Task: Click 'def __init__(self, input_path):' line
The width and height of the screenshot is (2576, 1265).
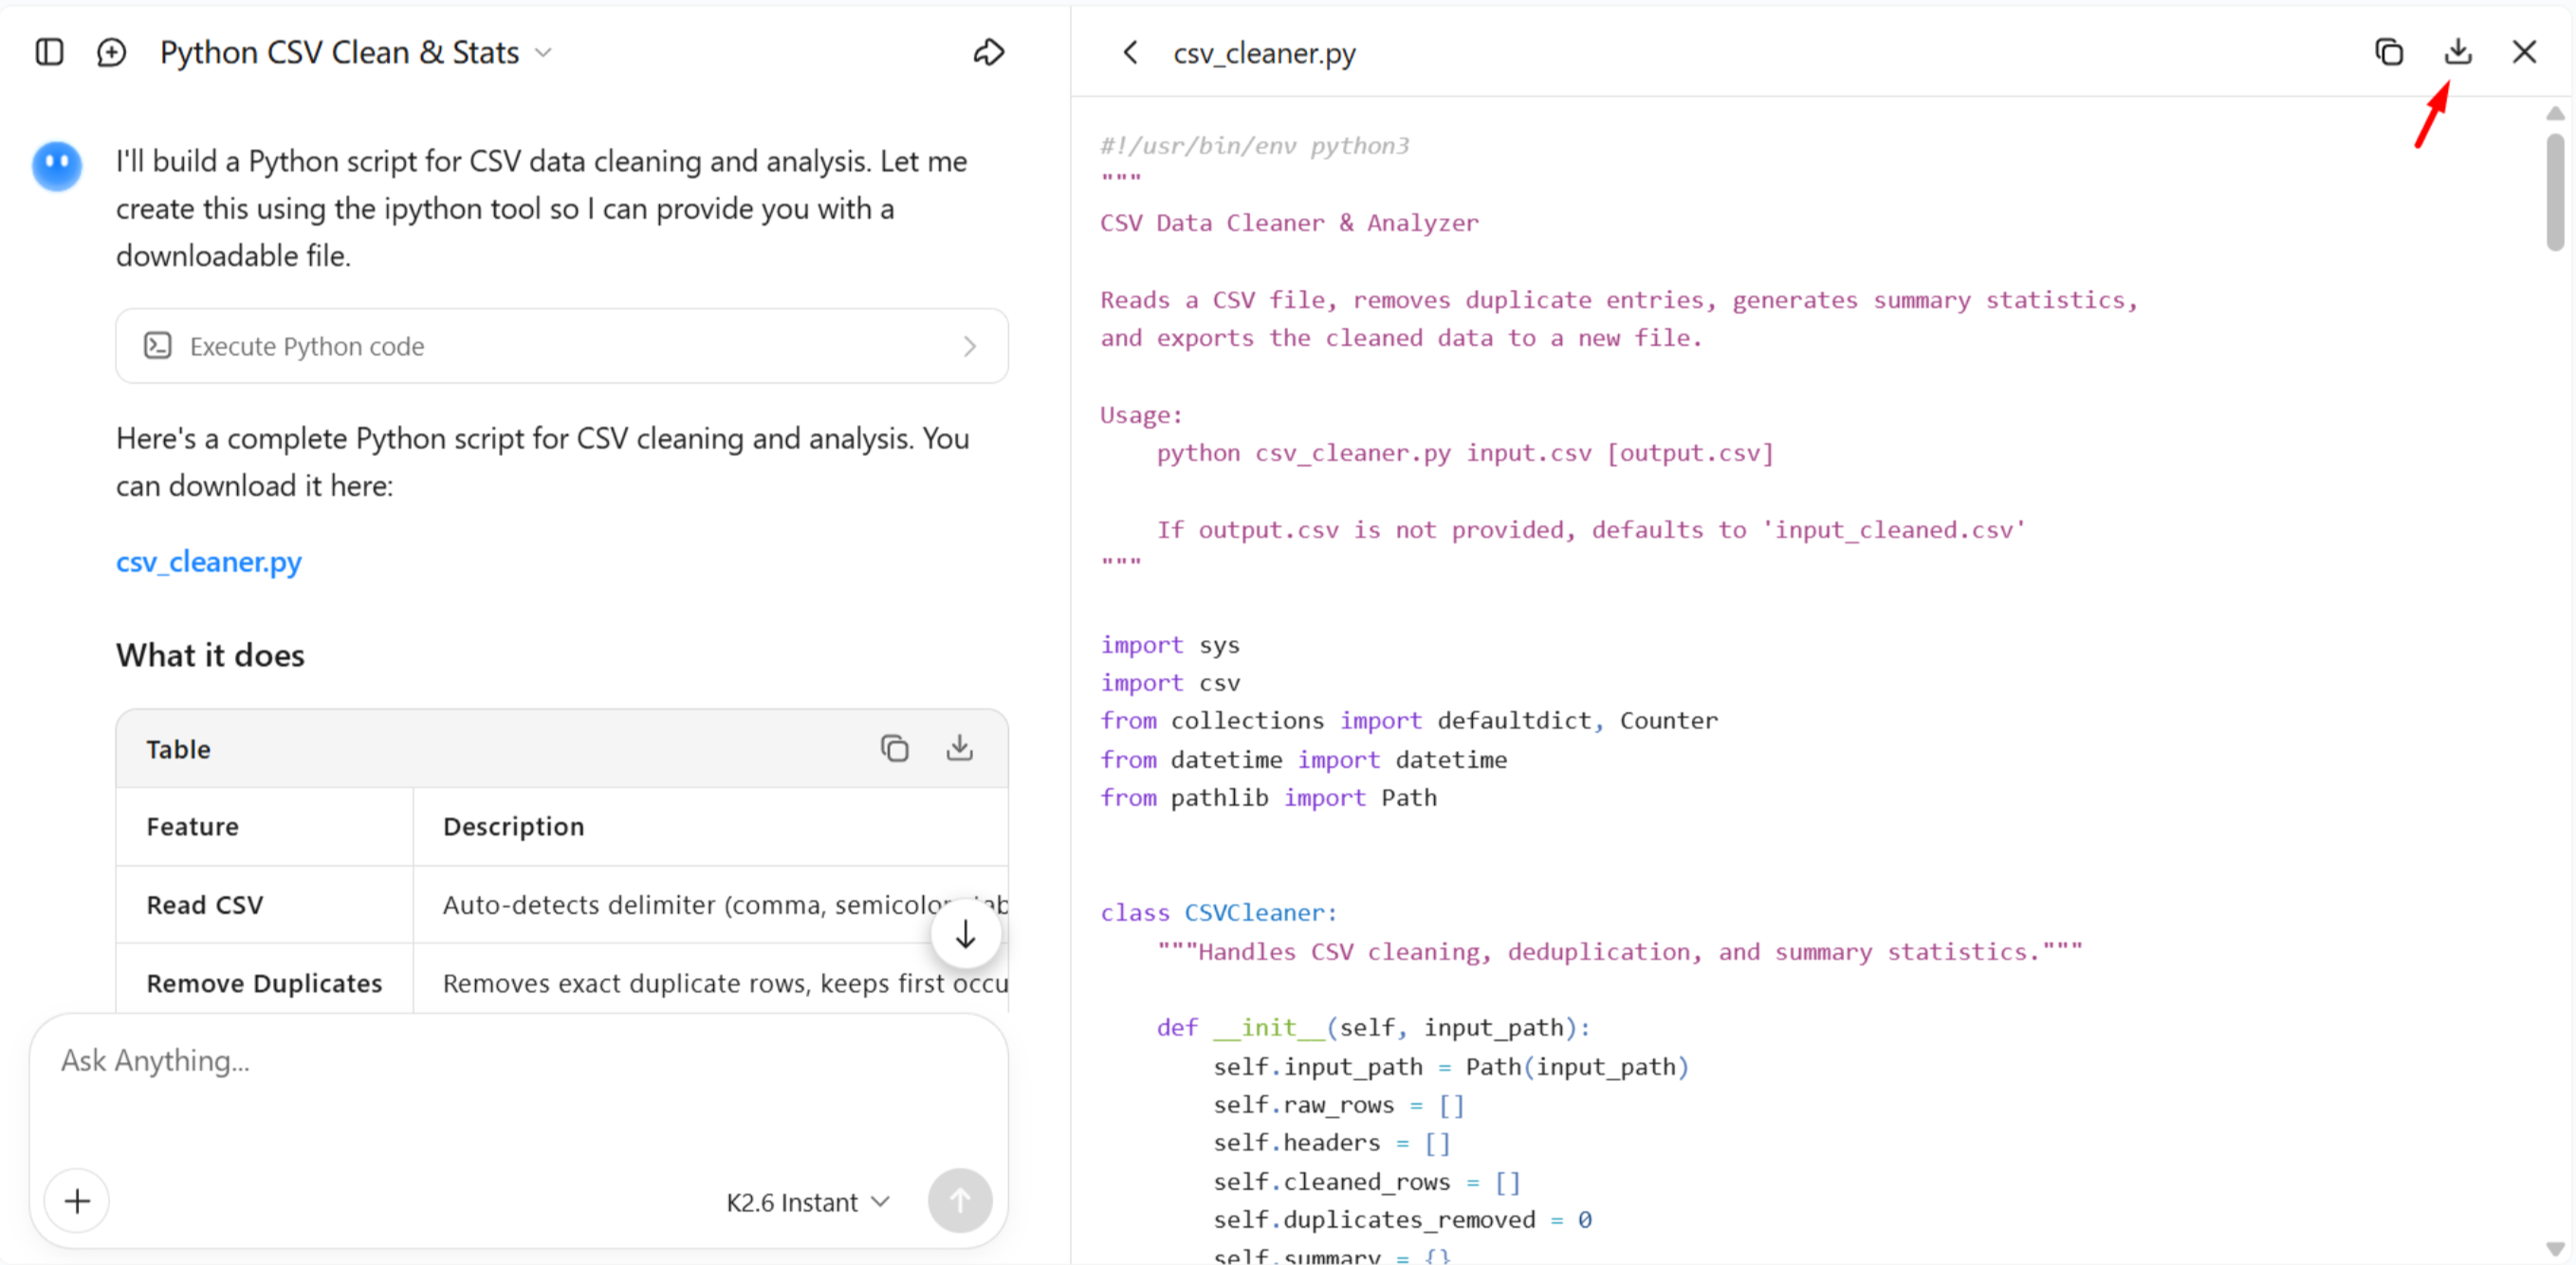Action: (1373, 1028)
